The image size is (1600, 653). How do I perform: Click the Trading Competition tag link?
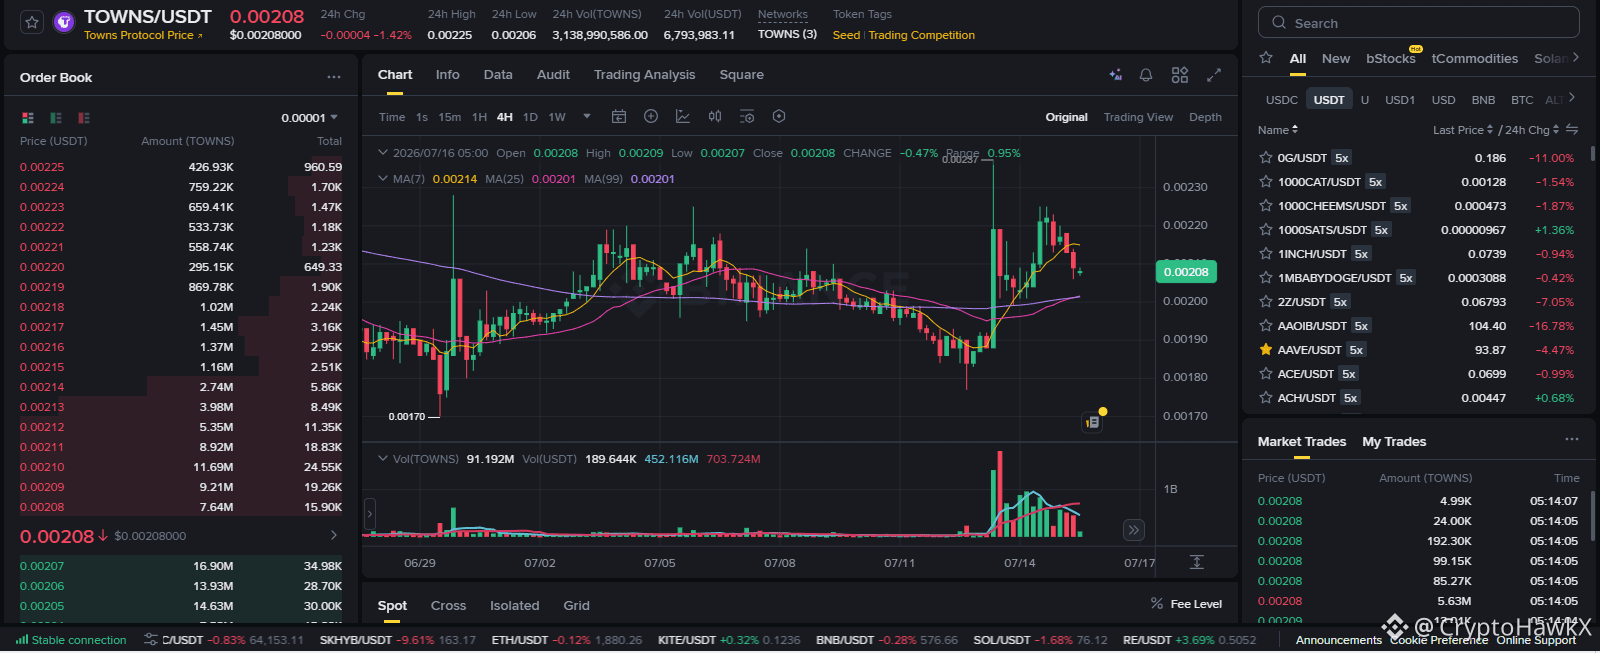[x=921, y=35]
